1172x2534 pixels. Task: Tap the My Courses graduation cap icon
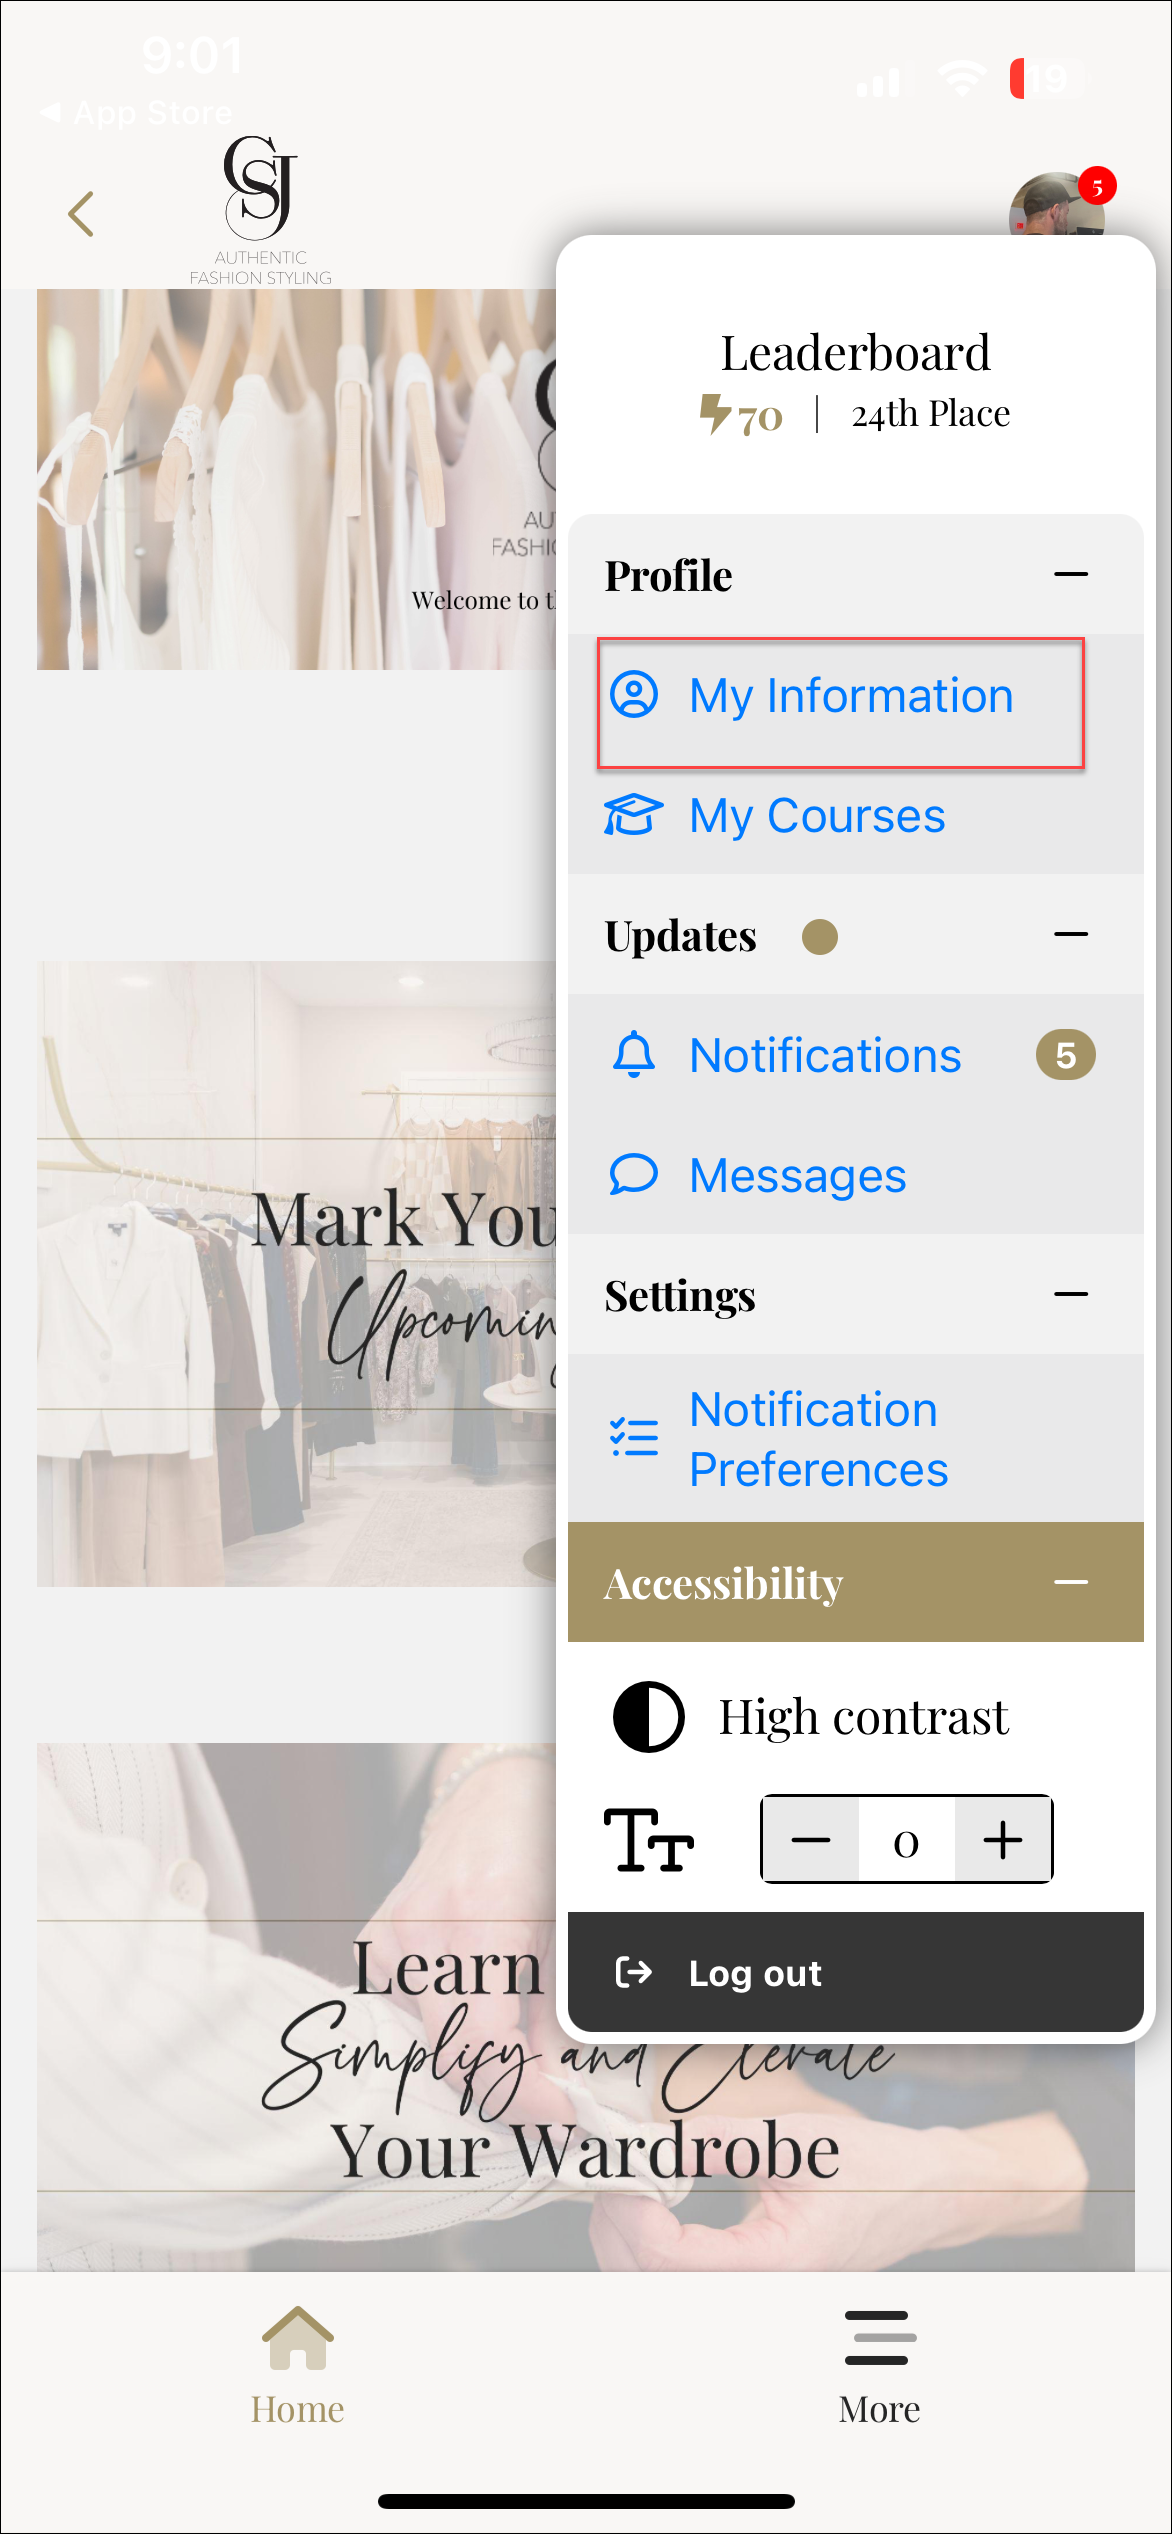pyautogui.click(x=633, y=815)
